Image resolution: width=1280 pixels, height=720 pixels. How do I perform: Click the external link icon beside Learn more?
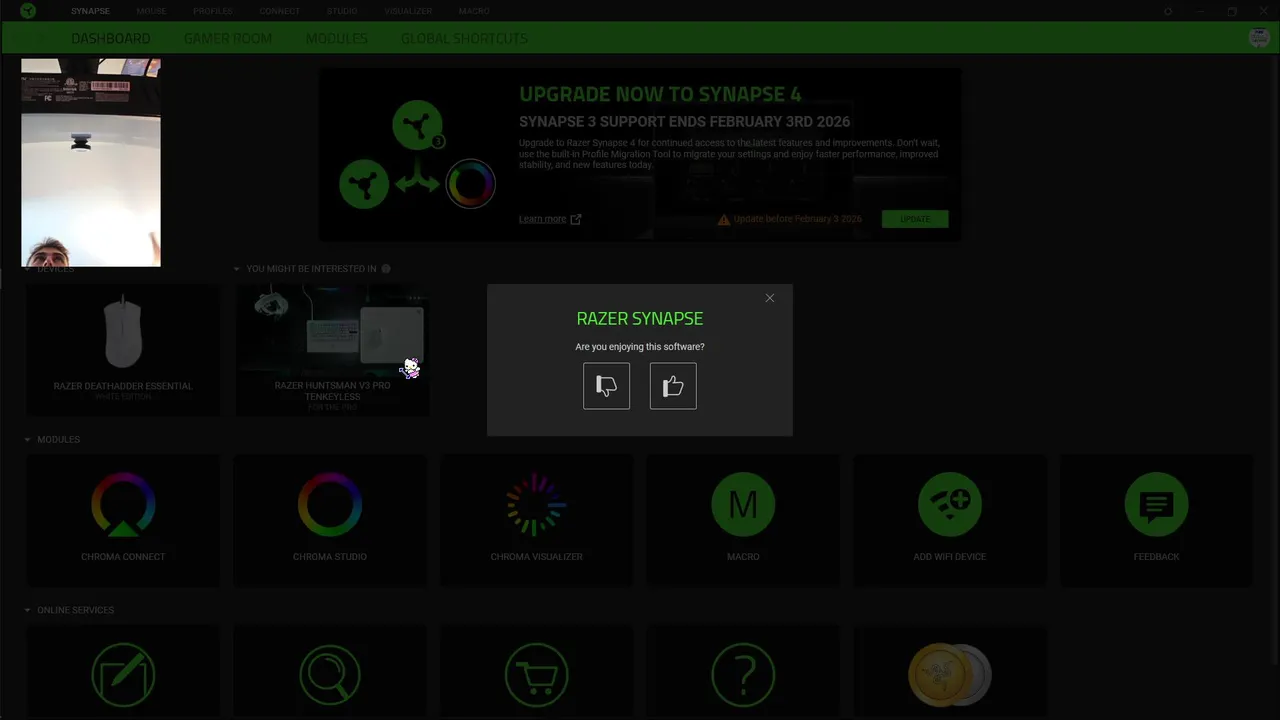pos(575,219)
